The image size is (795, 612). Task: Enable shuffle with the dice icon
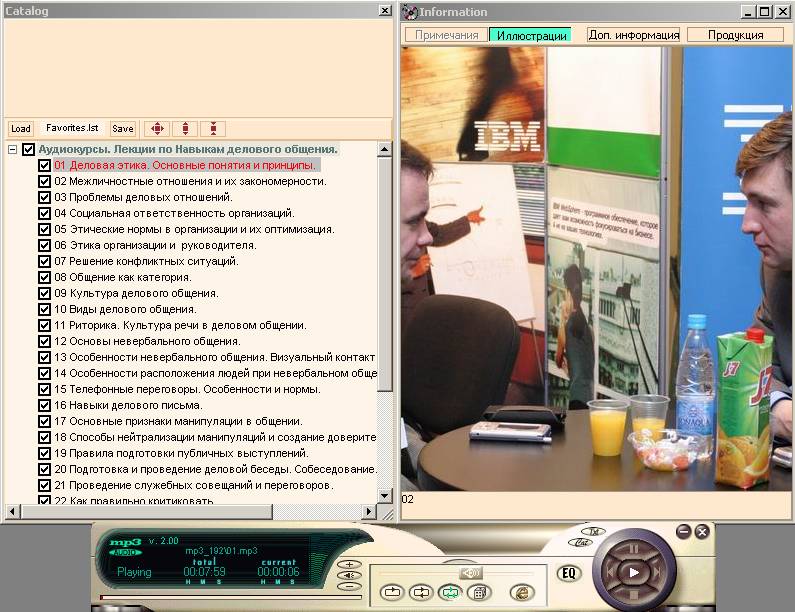(x=480, y=592)
